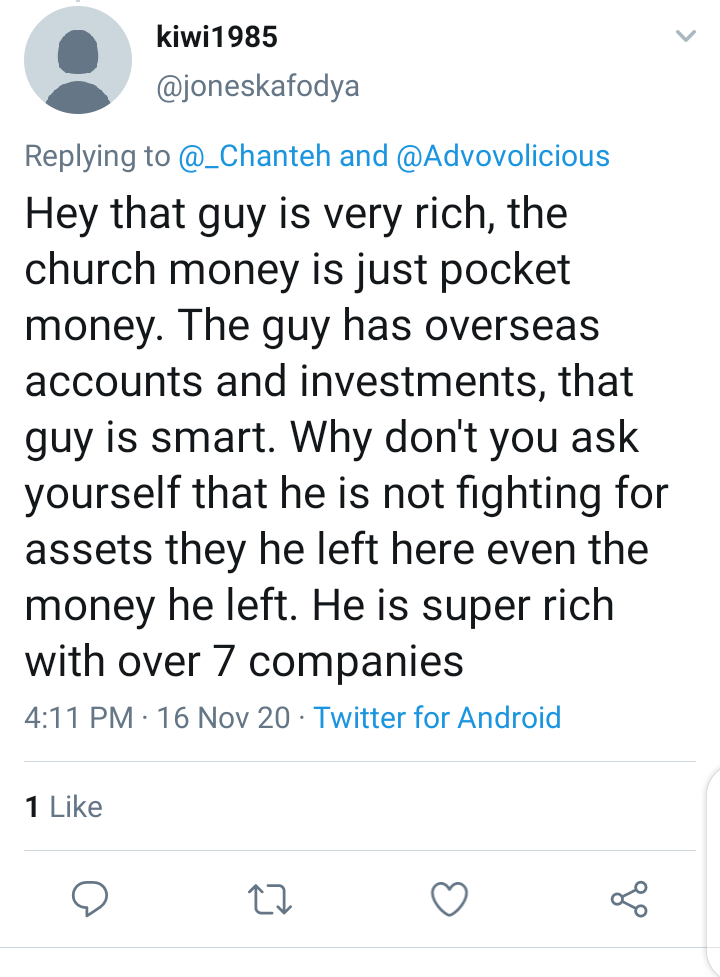Click the Twitter for Android source link
The height and width of the screenshot is (977, 720).
tap(437, 717)
